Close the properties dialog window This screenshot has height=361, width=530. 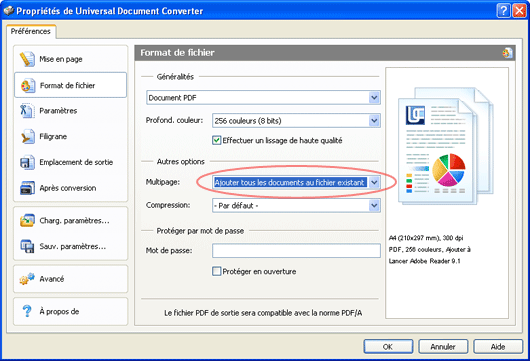coord(519,11)
